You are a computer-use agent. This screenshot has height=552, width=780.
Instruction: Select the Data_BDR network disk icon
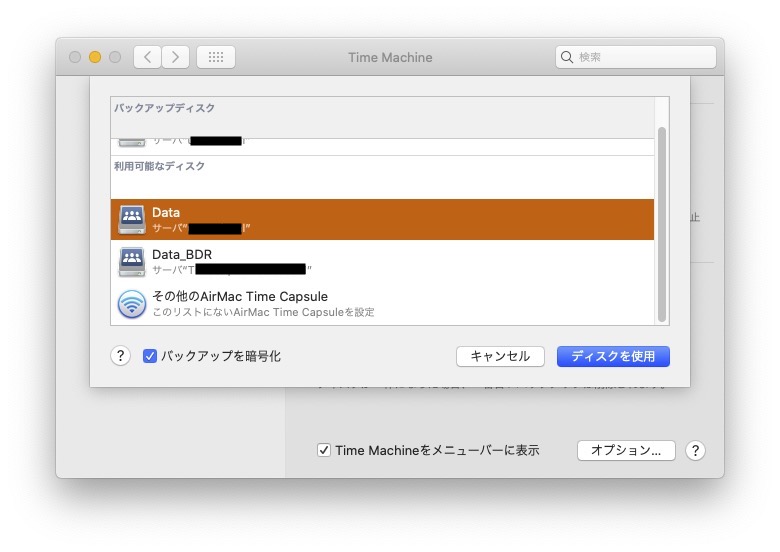click(x=132, y=262)
